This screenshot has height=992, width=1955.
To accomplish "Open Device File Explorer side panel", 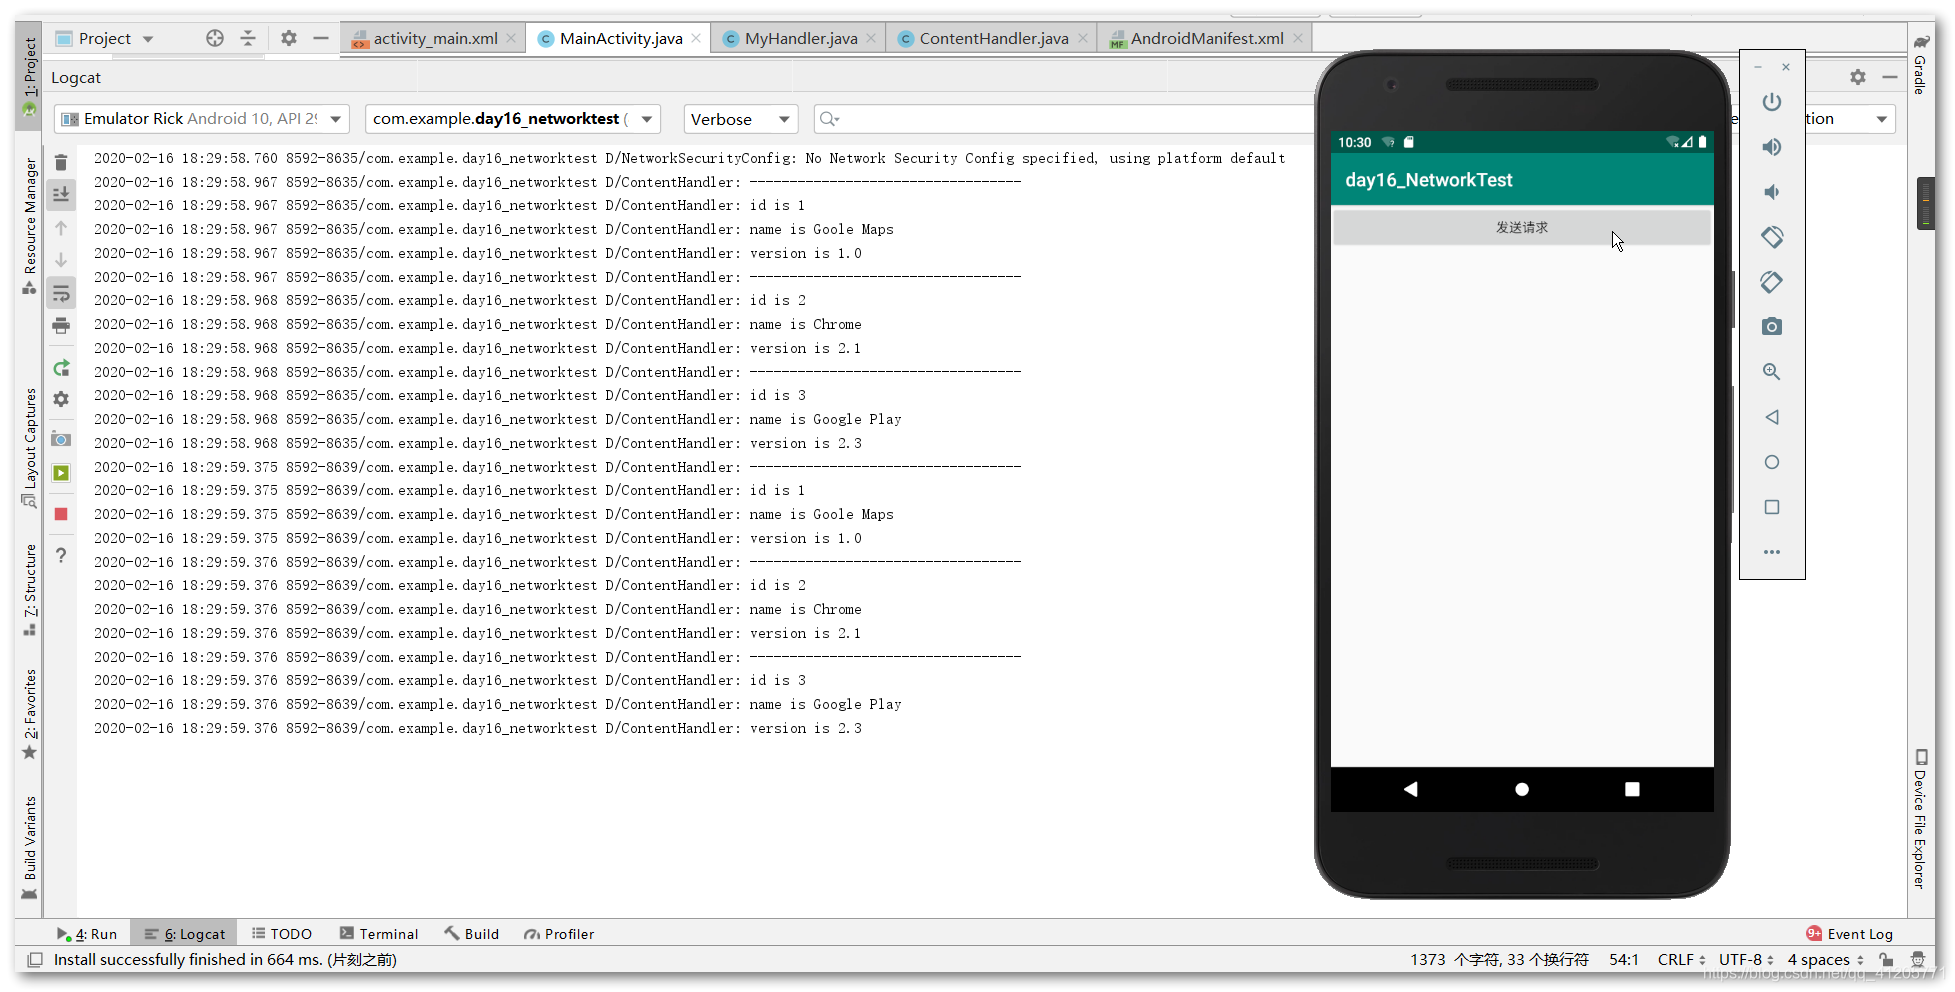I will [x=1921, y=819].
